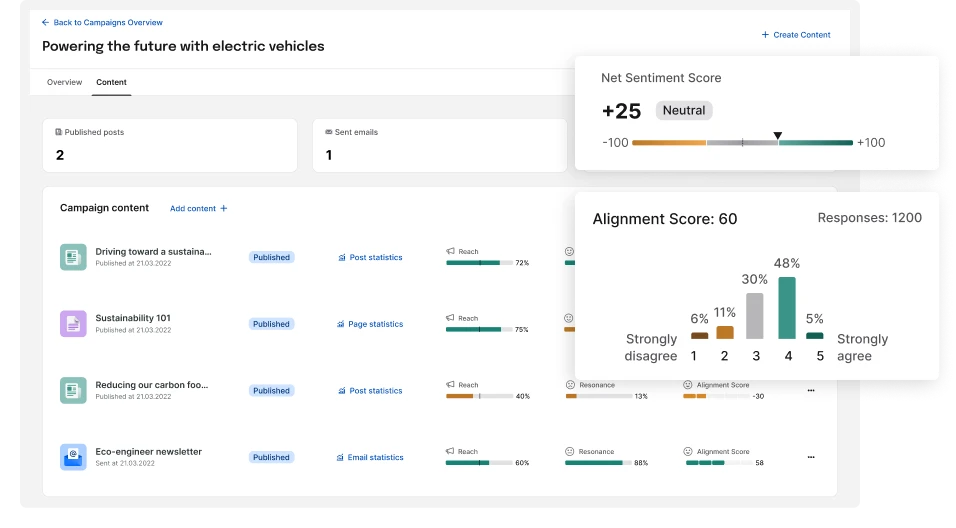The width and height of the screenshot is (956, 528).
Task: Click the 30% bar for rating 3
Action: (755, 316)
